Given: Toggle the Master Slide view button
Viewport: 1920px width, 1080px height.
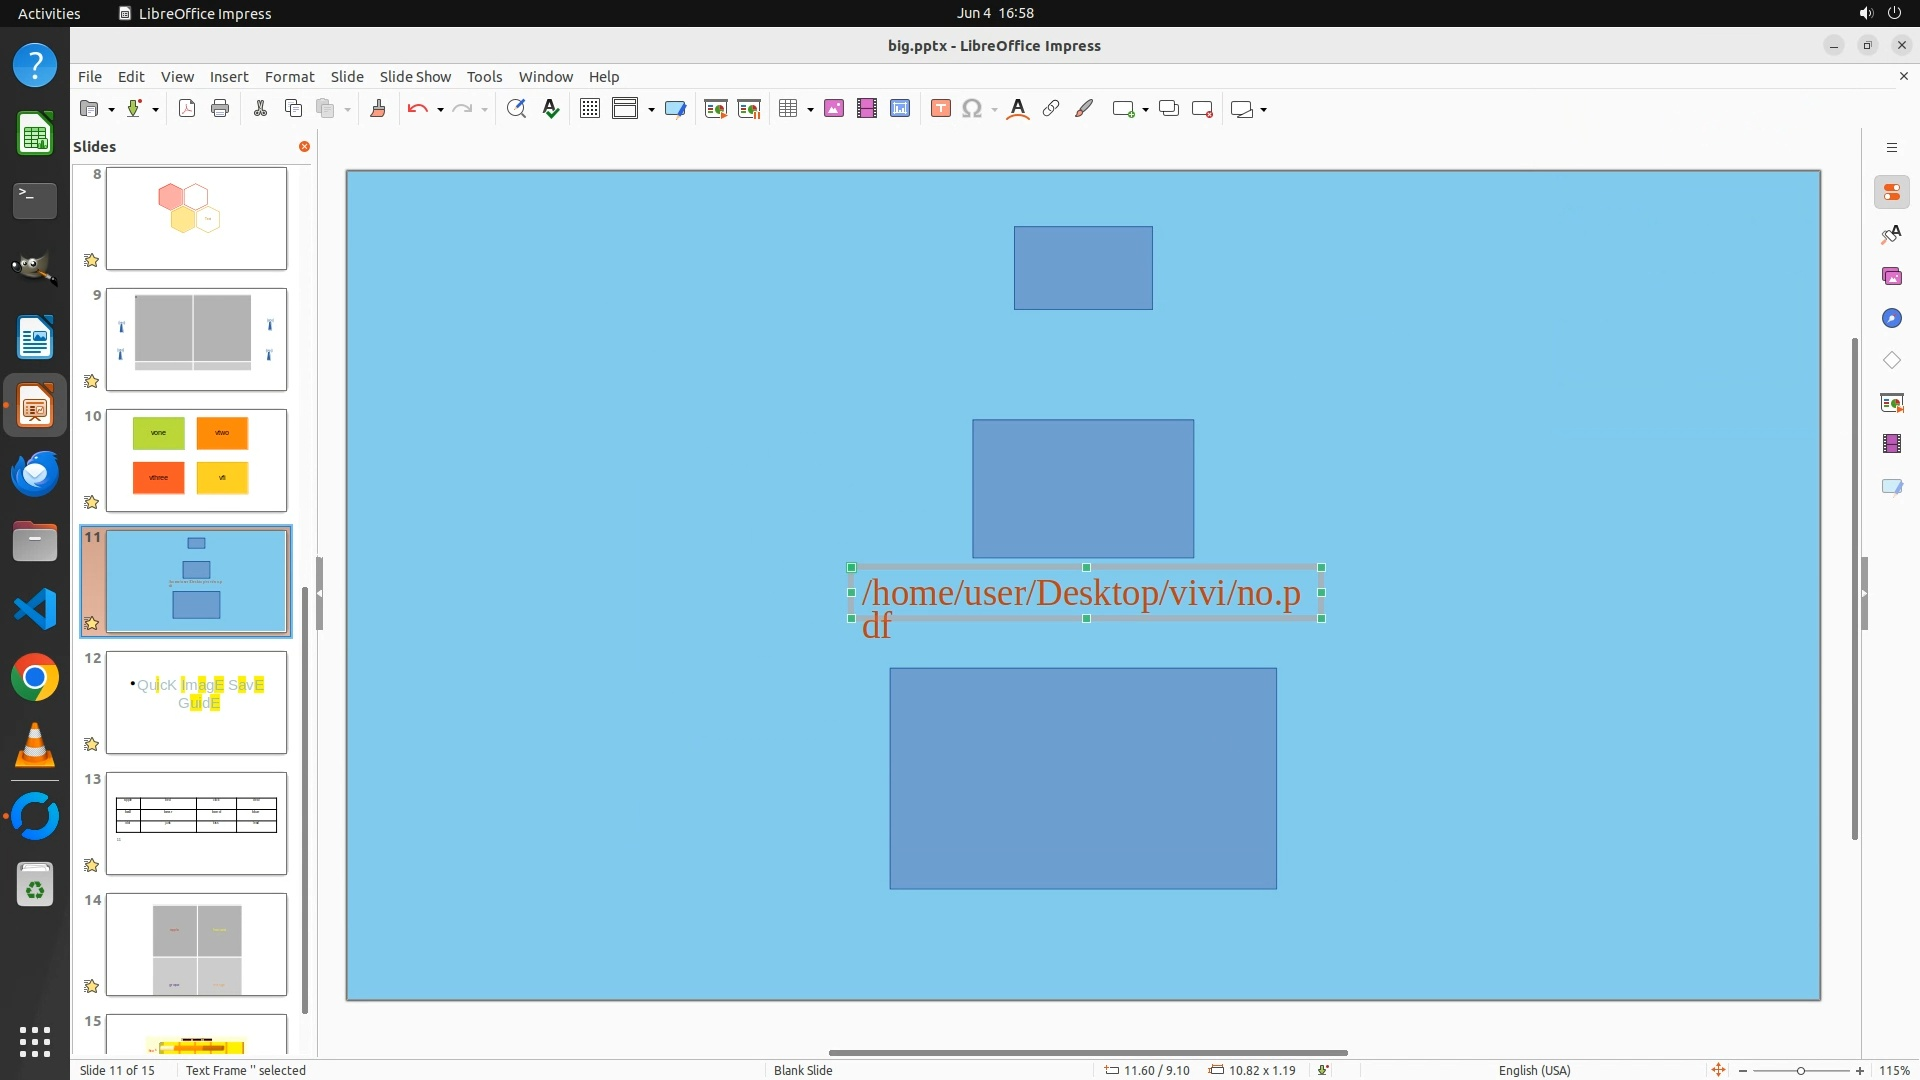Looking at the screenshot, I should coord(676,109).
